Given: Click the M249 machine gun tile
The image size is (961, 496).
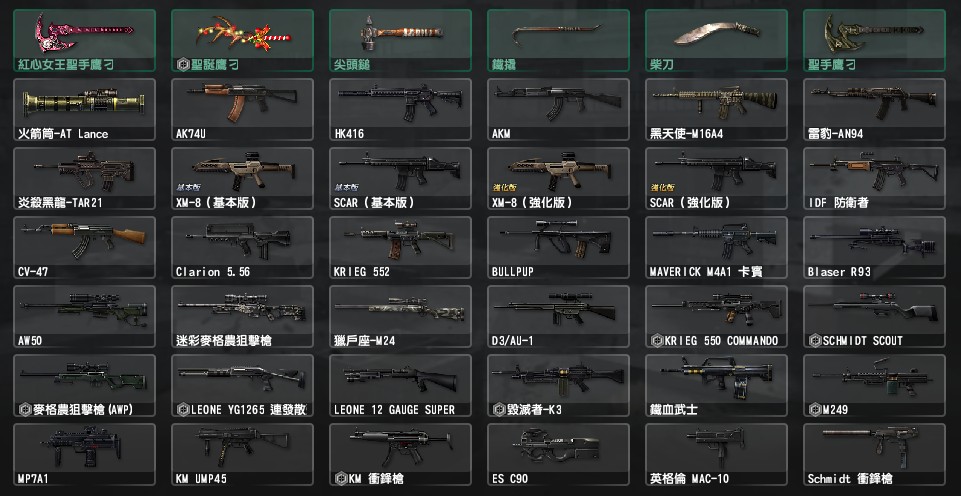Looking at the screenshot, I should 875,385.
